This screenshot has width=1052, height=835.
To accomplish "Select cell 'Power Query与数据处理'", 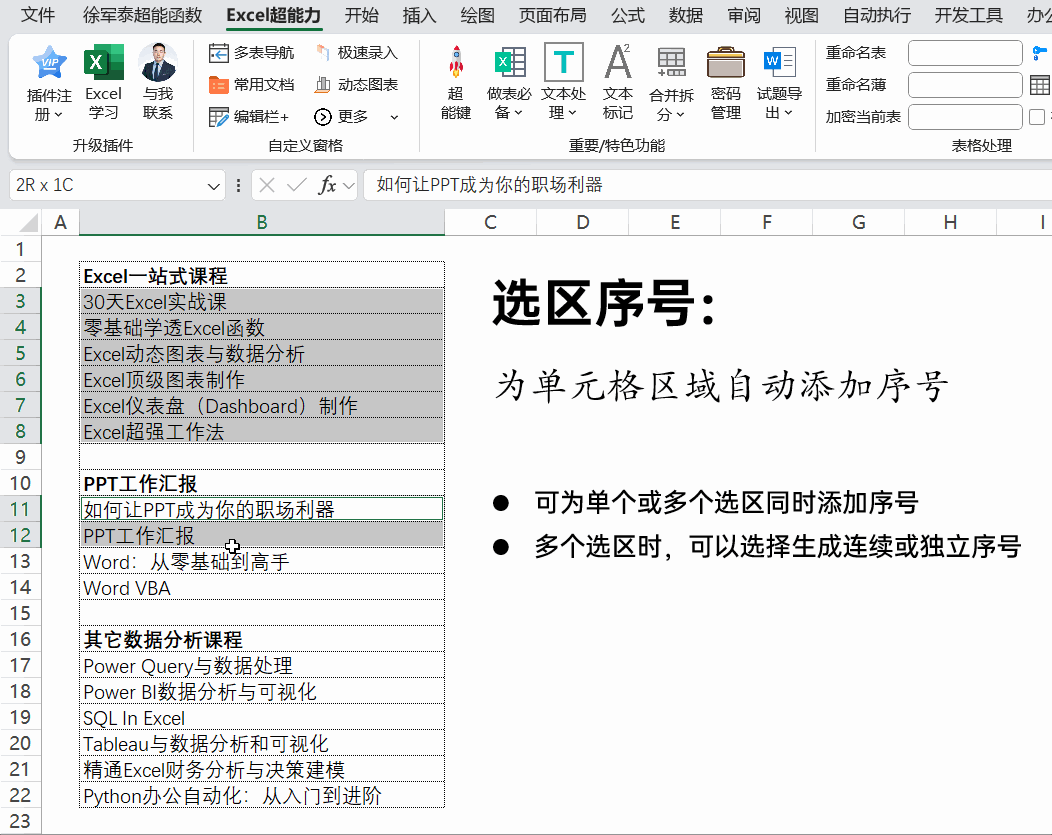I will [x=262, y=665].
